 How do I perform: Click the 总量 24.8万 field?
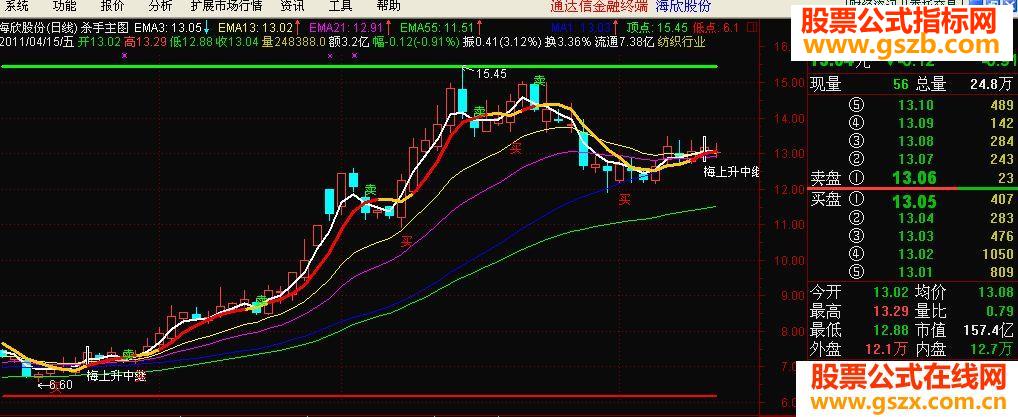point(963,84)
